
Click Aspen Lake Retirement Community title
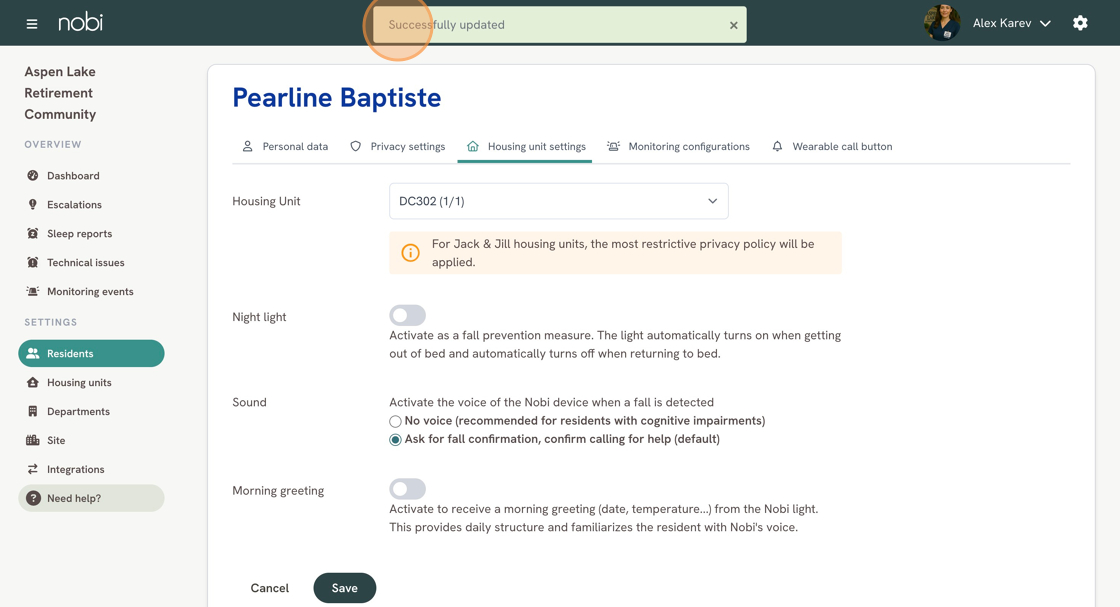(x=60, y=93)
